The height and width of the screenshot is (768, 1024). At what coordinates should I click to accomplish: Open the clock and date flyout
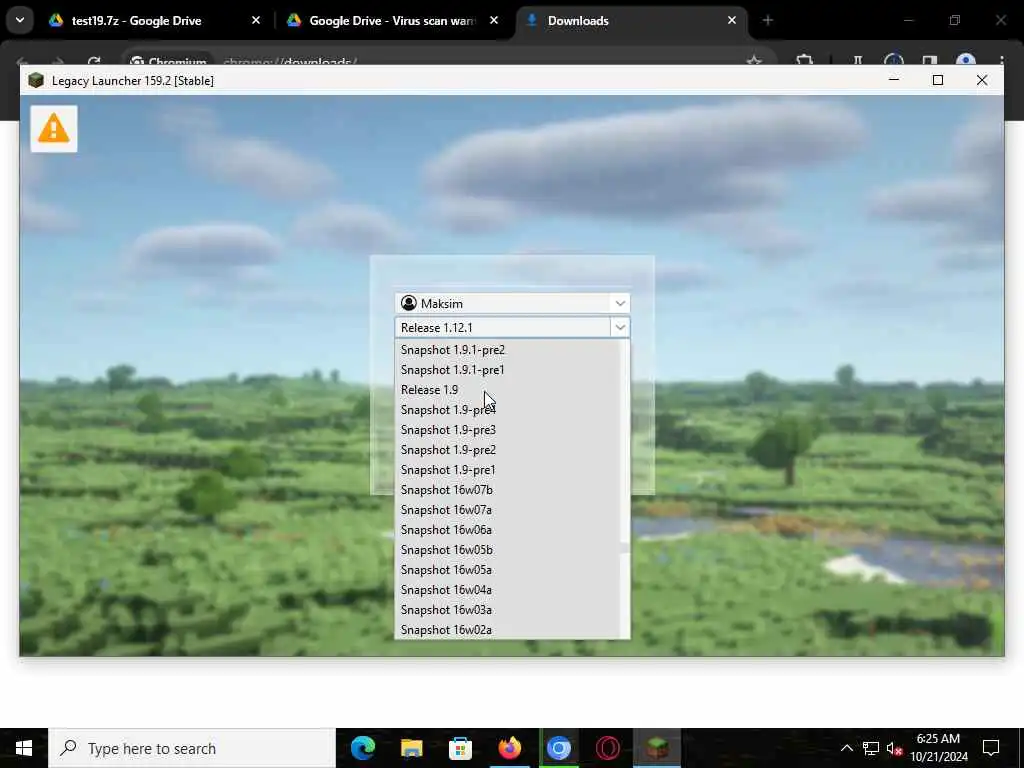pos(938,748)
